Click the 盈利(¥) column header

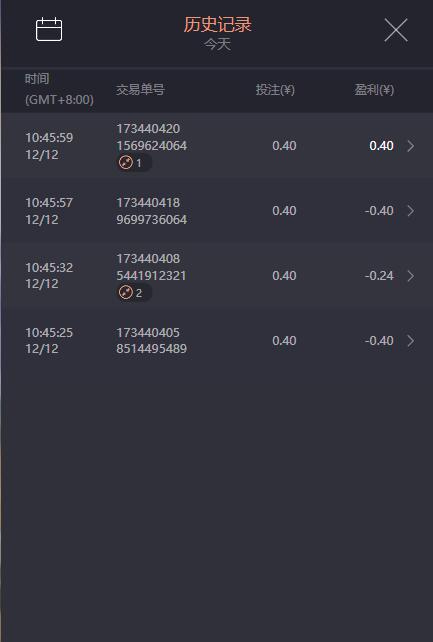[374, 90]
